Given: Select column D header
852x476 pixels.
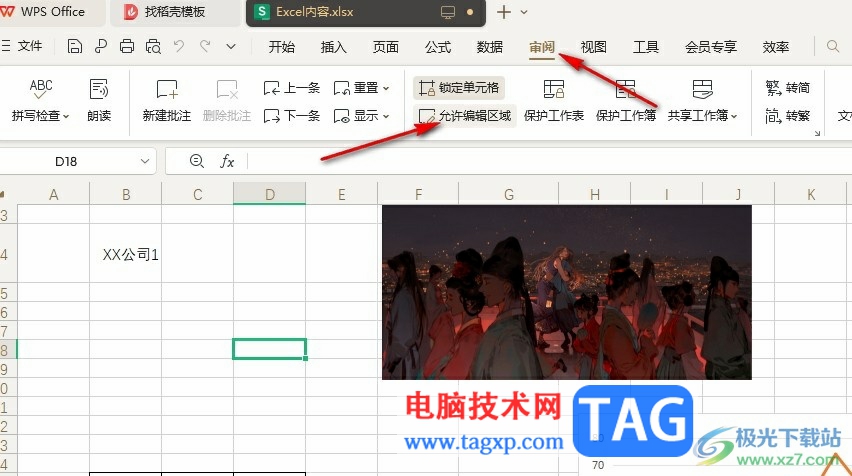Looking at the screenshot, I should click(270, 195).
